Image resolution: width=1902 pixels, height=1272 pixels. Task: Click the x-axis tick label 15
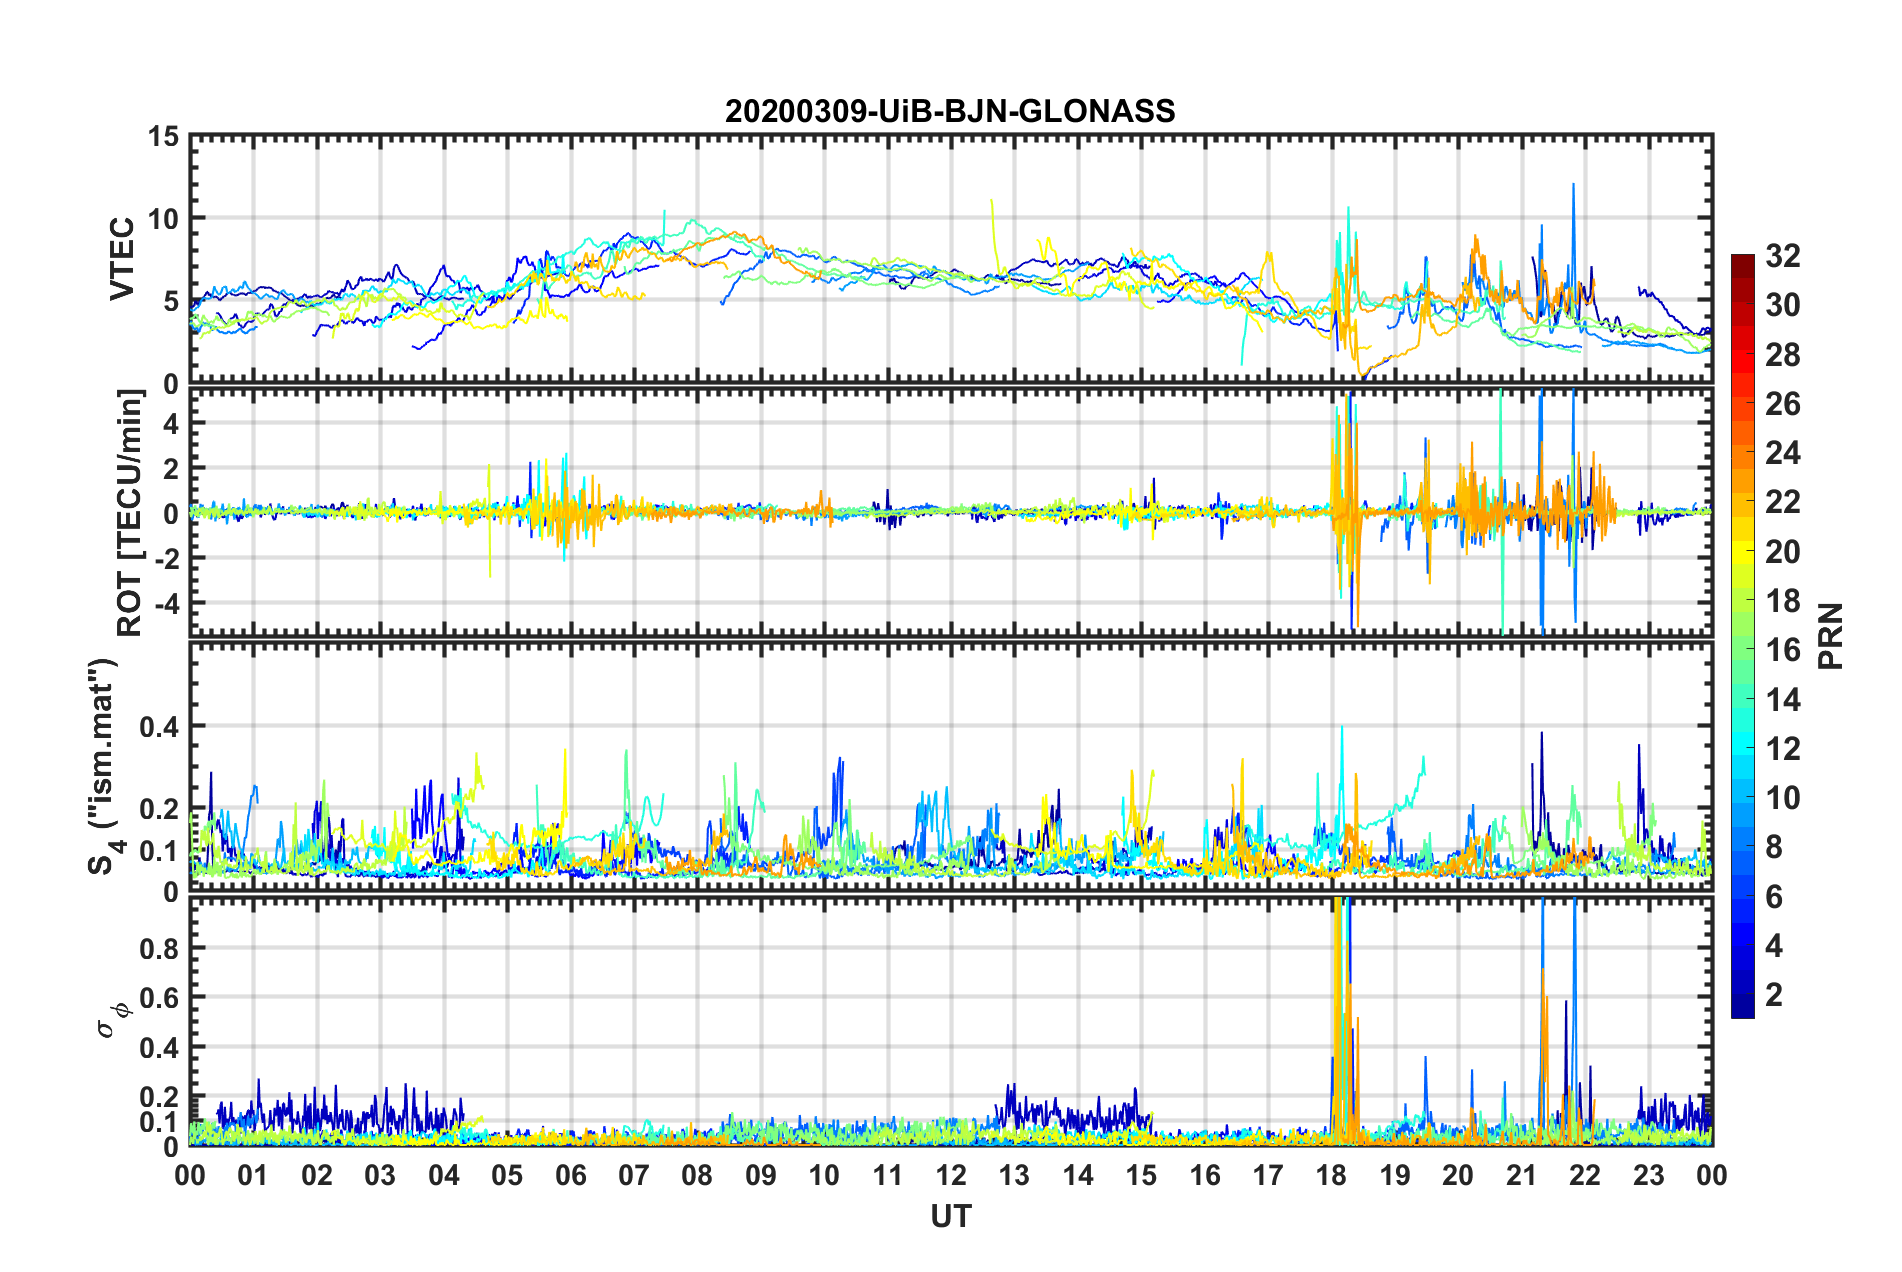1141,1175
